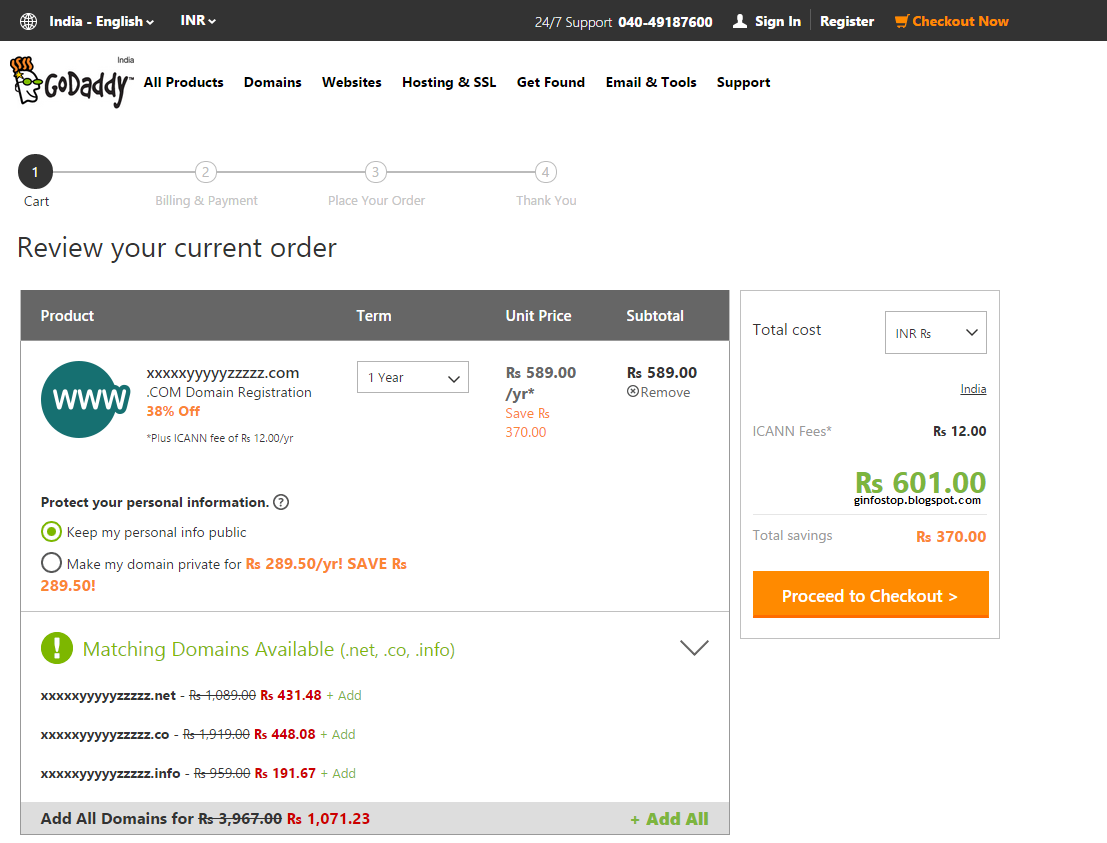Click the Rs 601.00 total amount
1107x843 pixels.
click(x=921, y=482)
